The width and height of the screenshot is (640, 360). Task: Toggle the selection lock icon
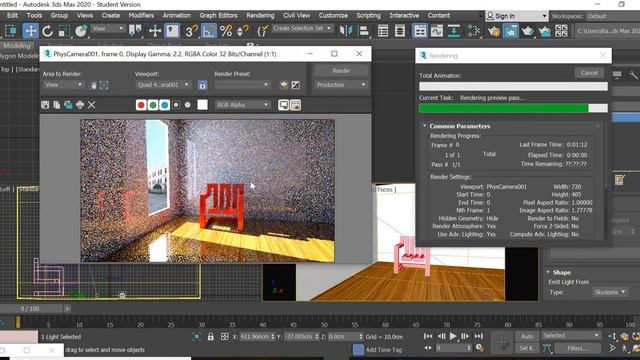pos(211,337)
